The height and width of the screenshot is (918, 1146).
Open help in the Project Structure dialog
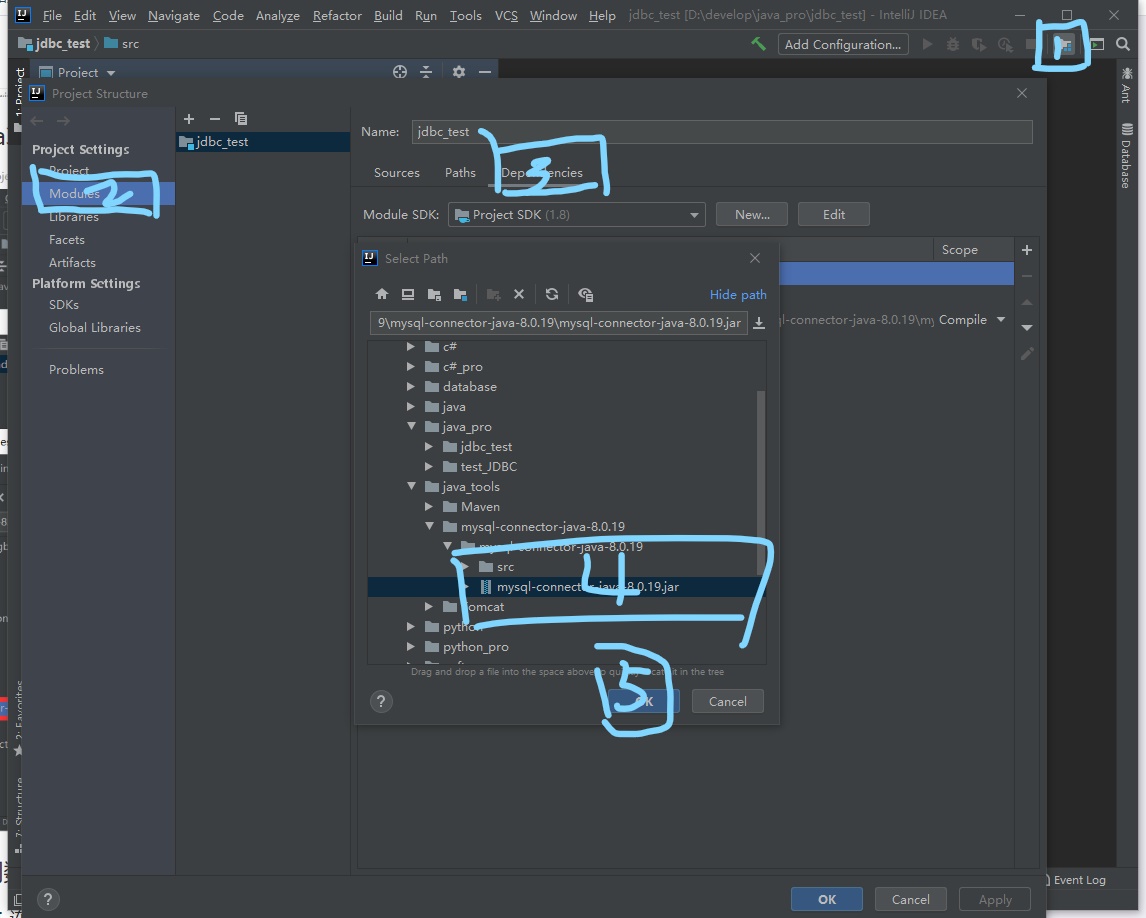[48, 900]
